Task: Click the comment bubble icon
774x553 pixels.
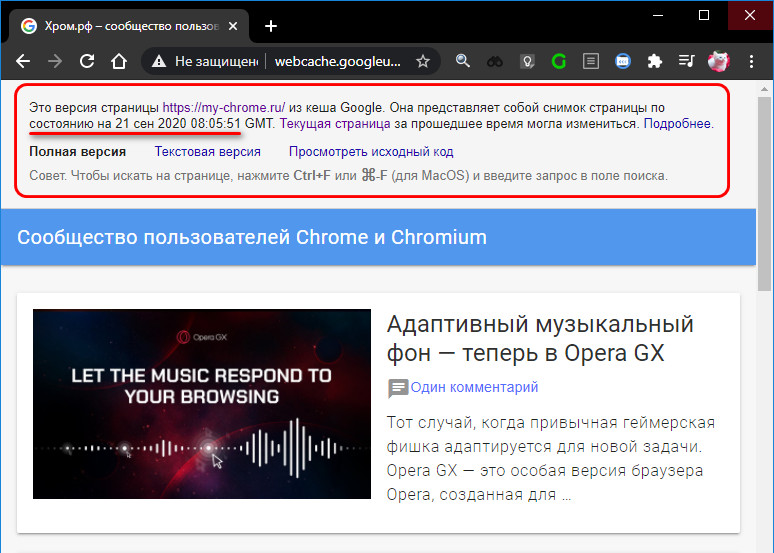Action: point(398,388)
